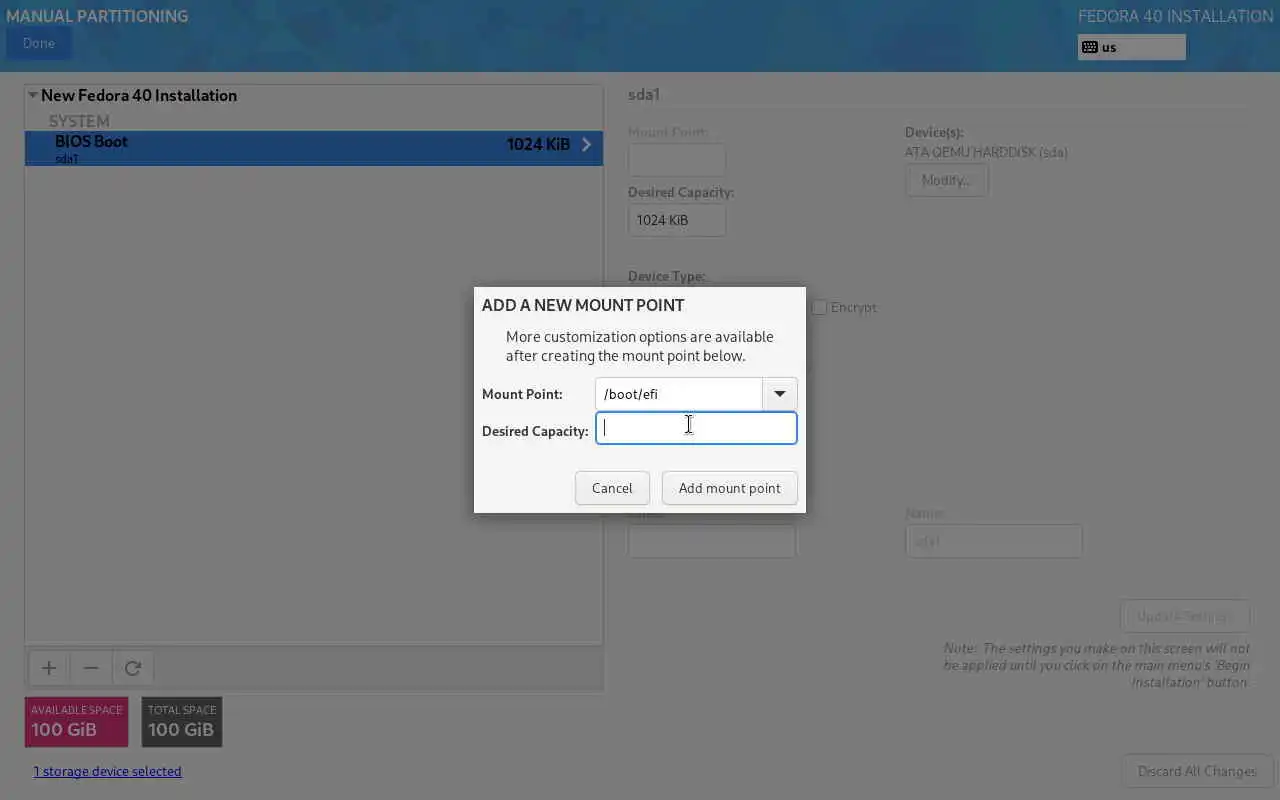Click the plus icon to add partition
The image size is (1280, 800).
[x=48, y=668]
